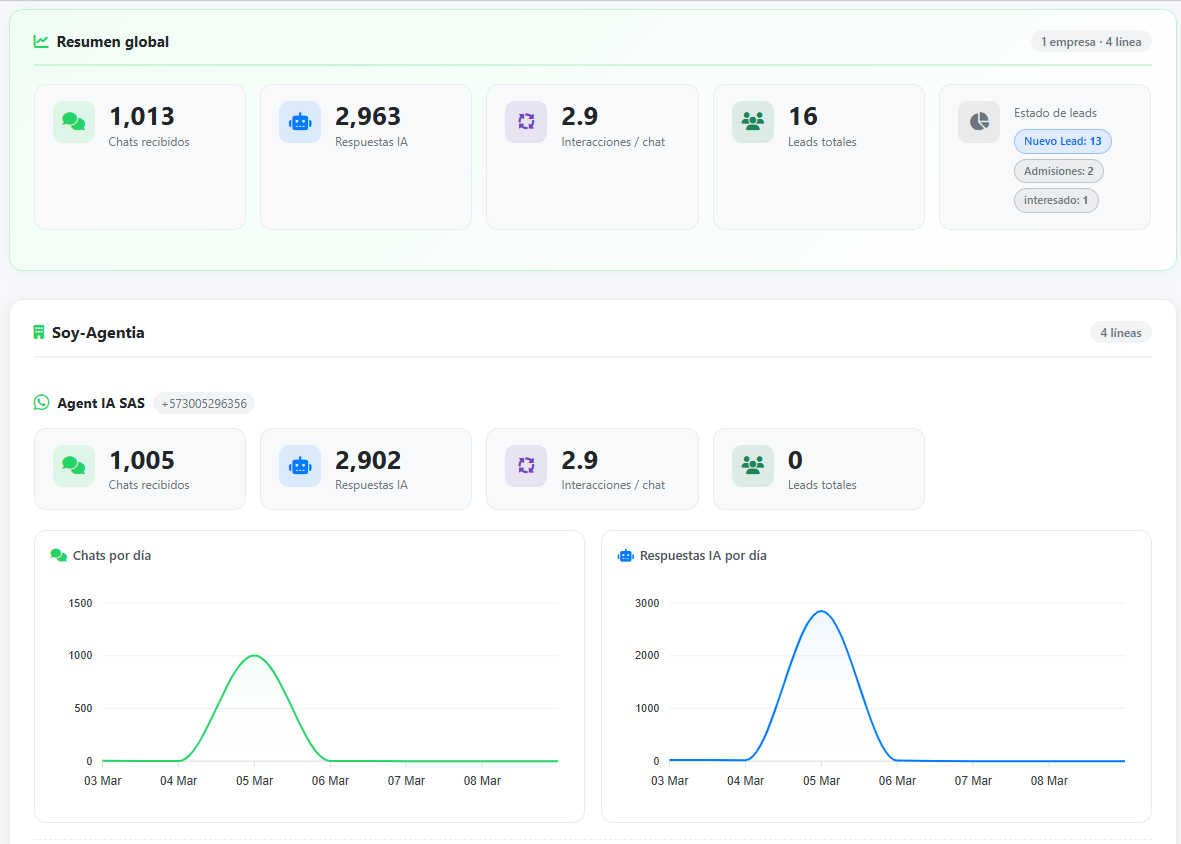The width and height of the screenshot is (1181, 844).
Task: Select the interesado: 1 status chip
Action: pos(1056,200)
